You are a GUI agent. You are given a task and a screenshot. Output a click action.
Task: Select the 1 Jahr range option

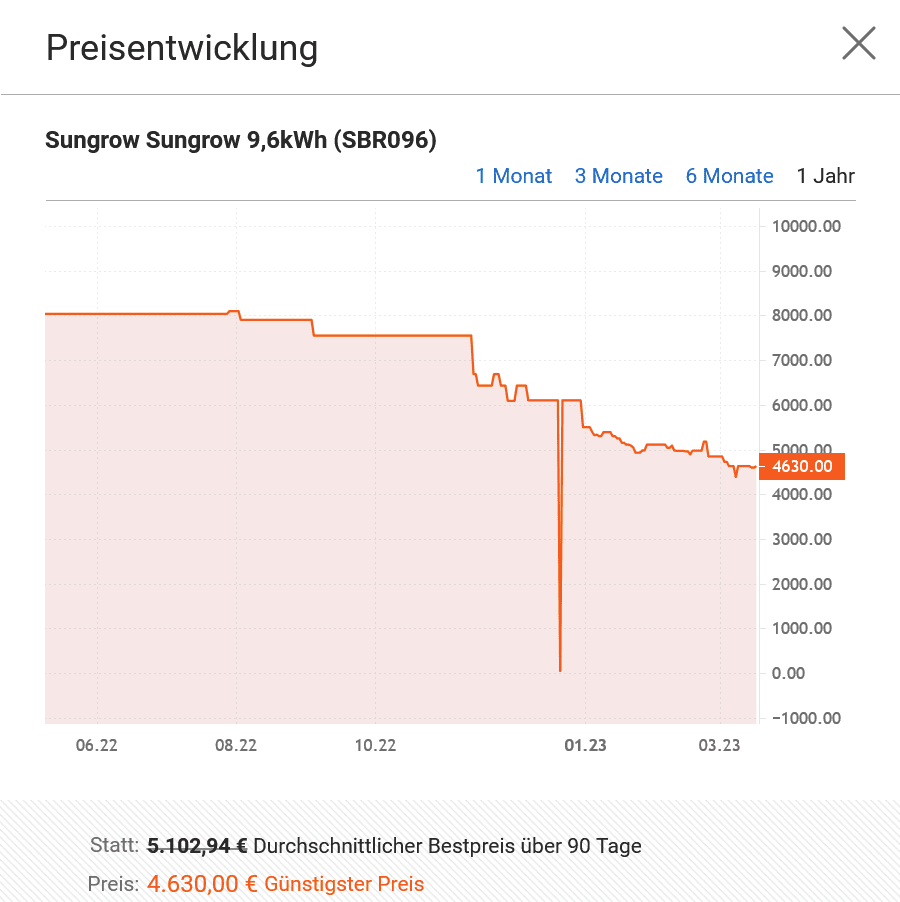[x=825, y=175]
